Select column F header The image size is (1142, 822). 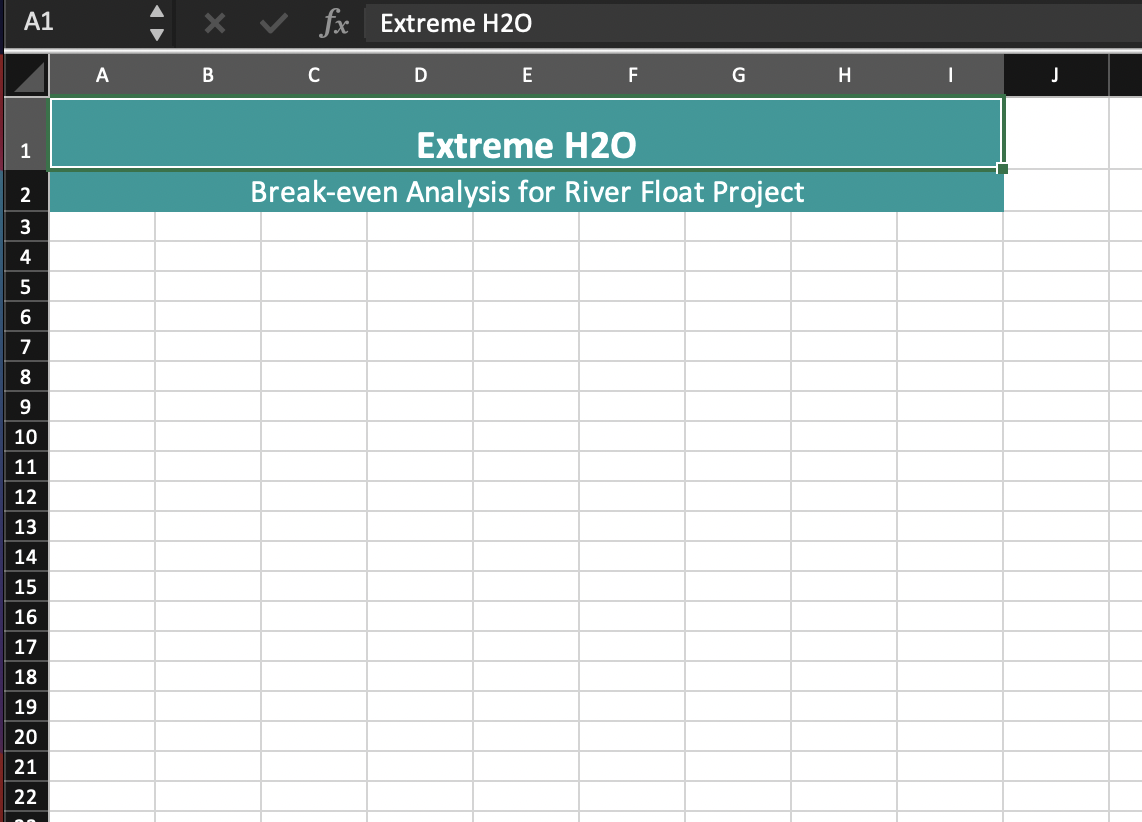tap(632, 75)
